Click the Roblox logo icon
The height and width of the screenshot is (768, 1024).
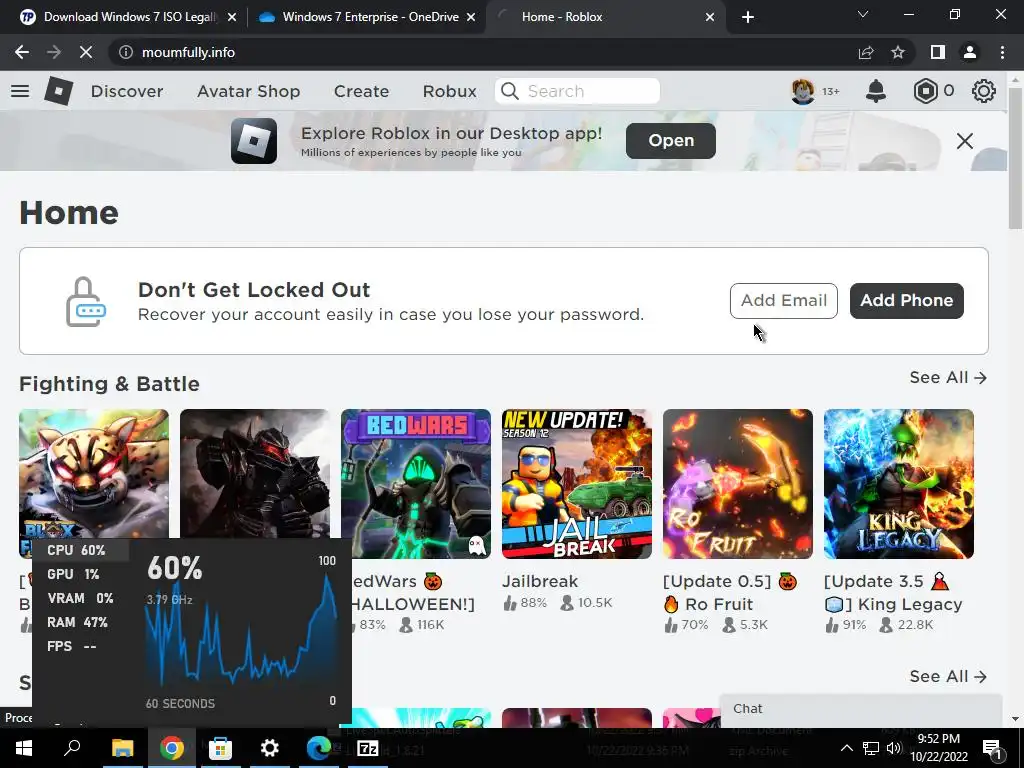coord(59,91)
